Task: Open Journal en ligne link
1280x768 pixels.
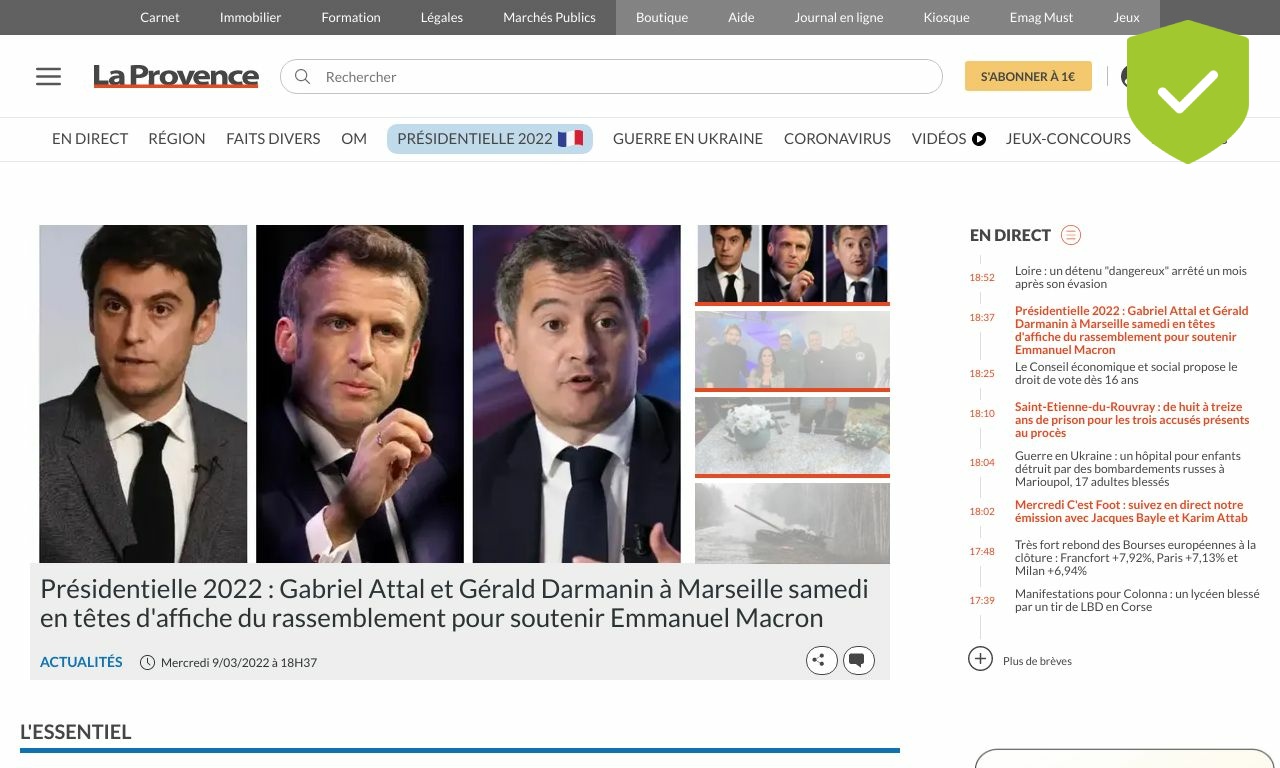Action: point(839,17)
